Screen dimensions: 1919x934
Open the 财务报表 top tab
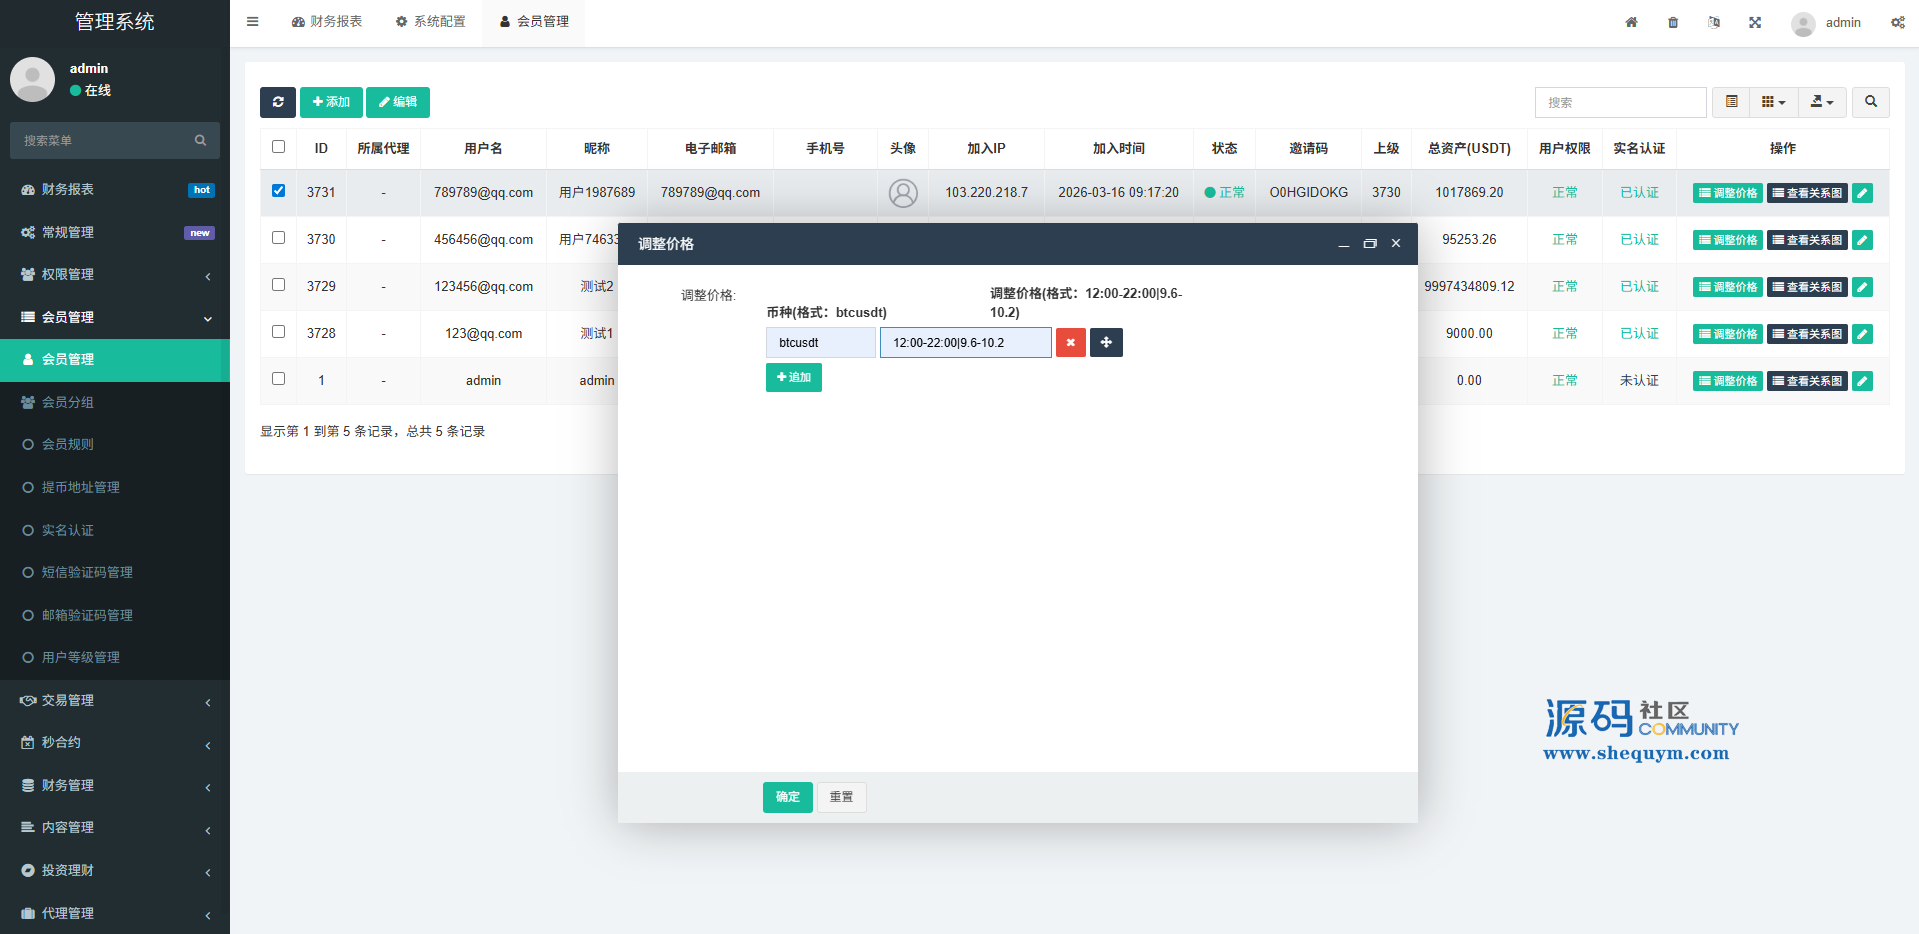[x=327, y=22]
